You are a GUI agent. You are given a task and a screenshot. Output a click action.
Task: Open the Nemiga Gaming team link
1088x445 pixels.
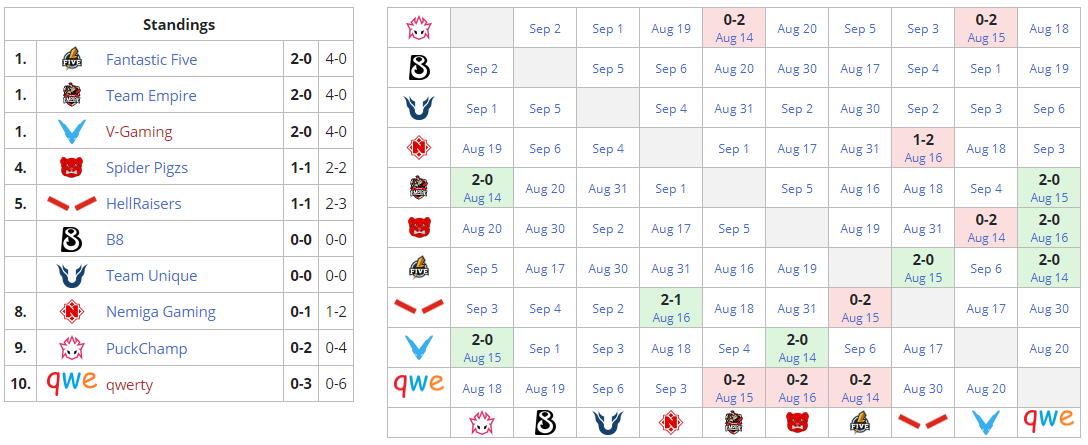(x=160, y=312)
